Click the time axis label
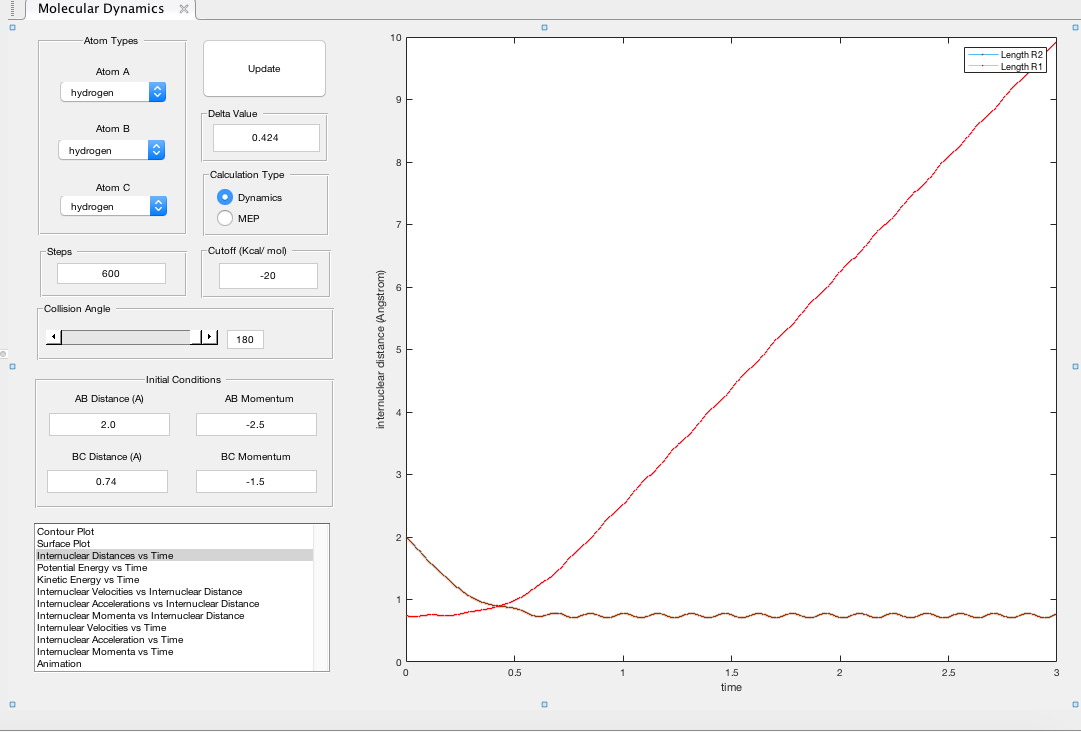The height and width of the screenshot is (732, 1081). click(x=731, y=687)
